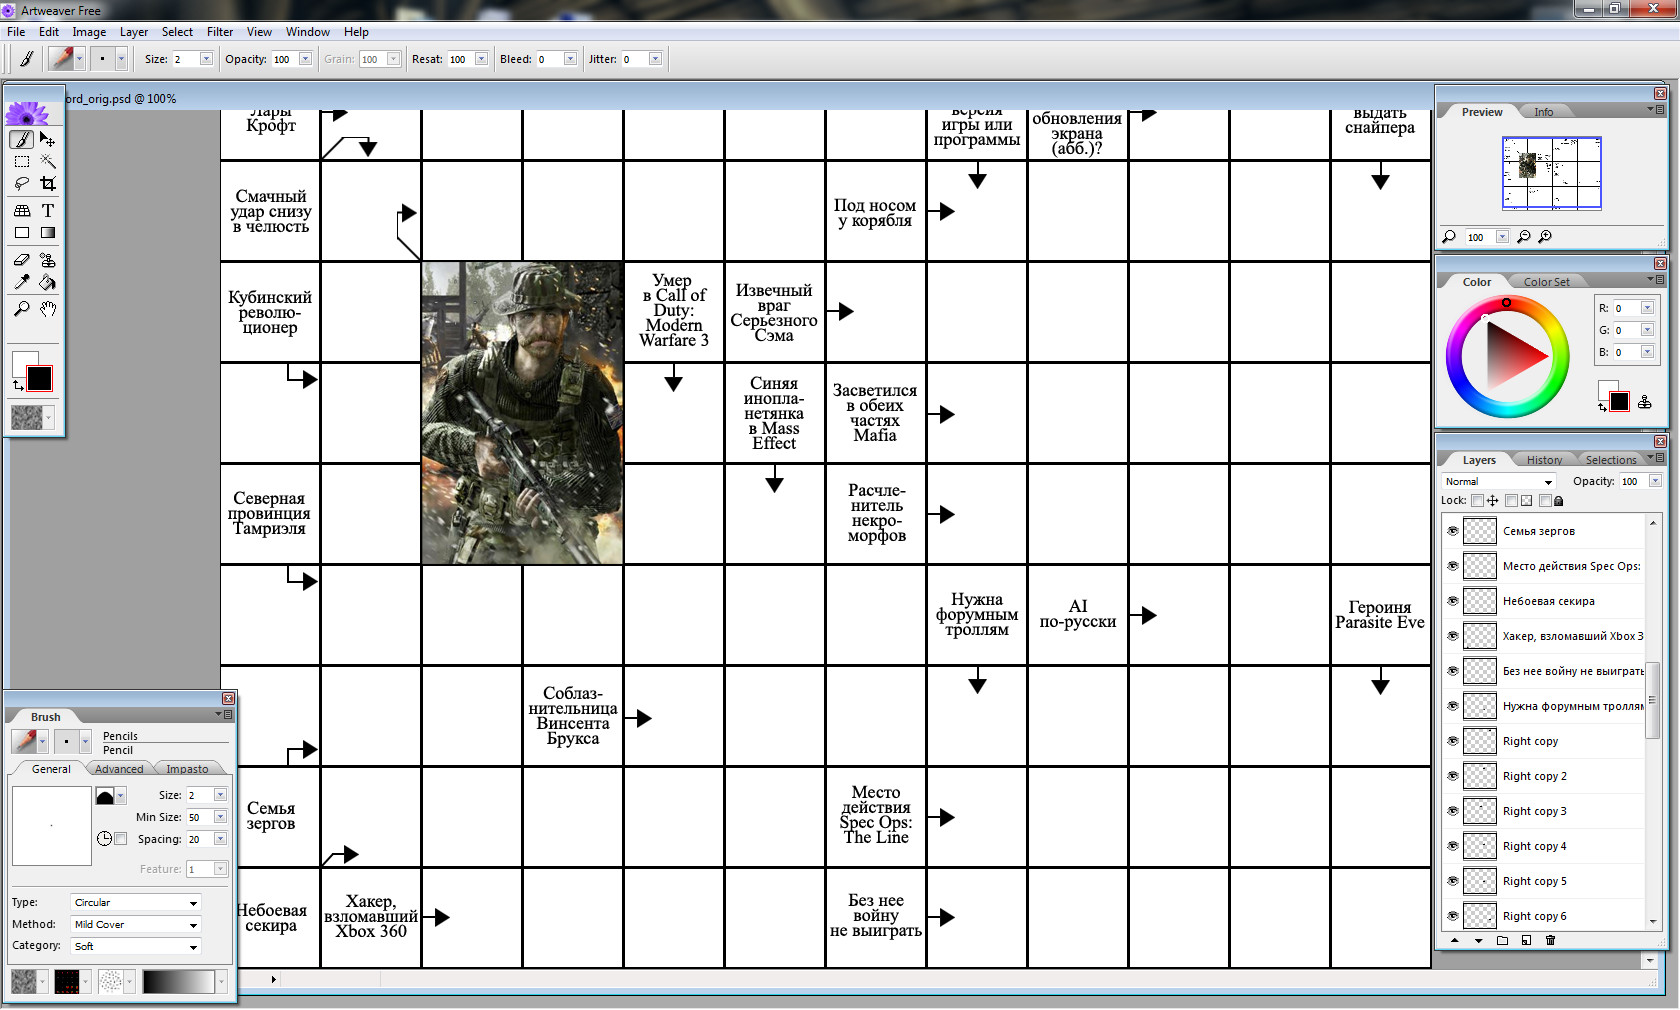Select the Right copy 3 layer

1544,811
